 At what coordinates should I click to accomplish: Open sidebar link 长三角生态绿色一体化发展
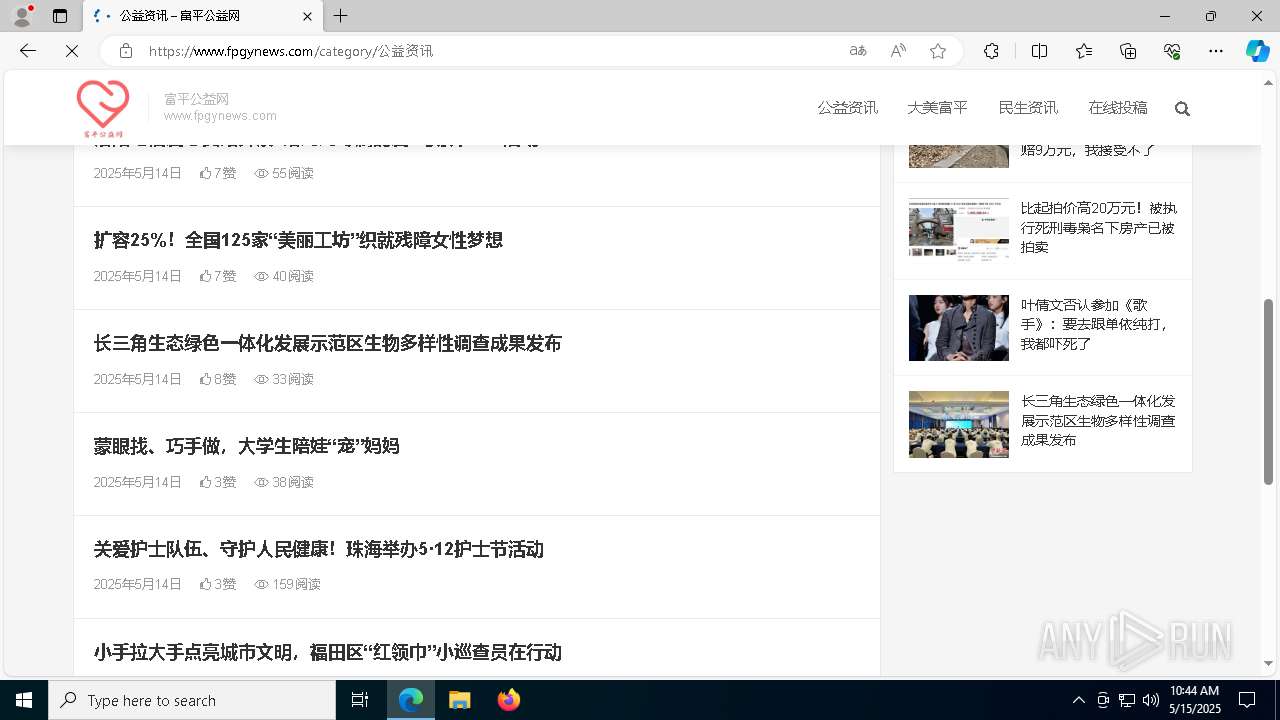pyautogui.click(x=1098, y=420)
